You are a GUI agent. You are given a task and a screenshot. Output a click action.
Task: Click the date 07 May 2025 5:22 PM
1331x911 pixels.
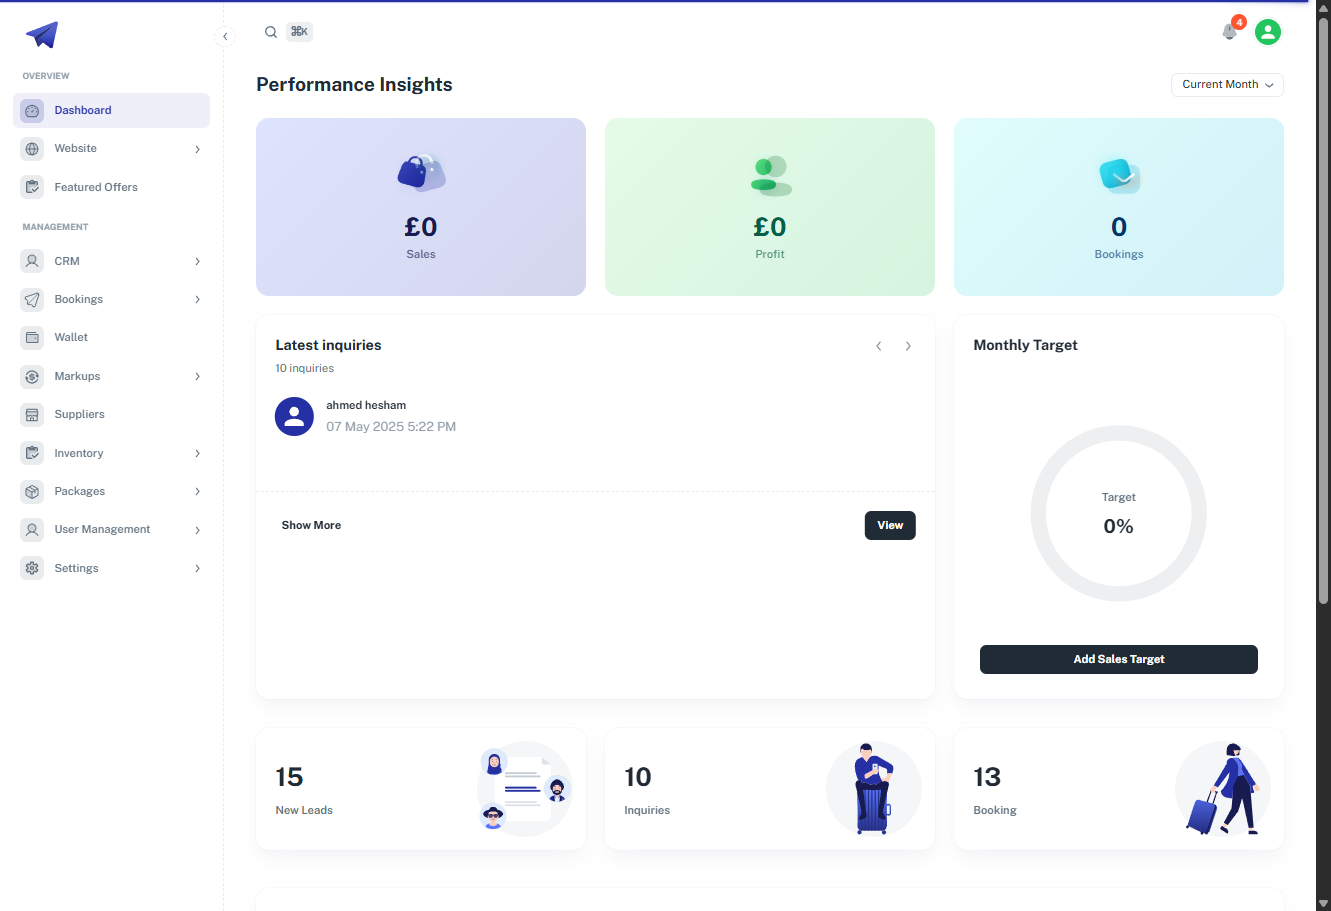(391, 427)
